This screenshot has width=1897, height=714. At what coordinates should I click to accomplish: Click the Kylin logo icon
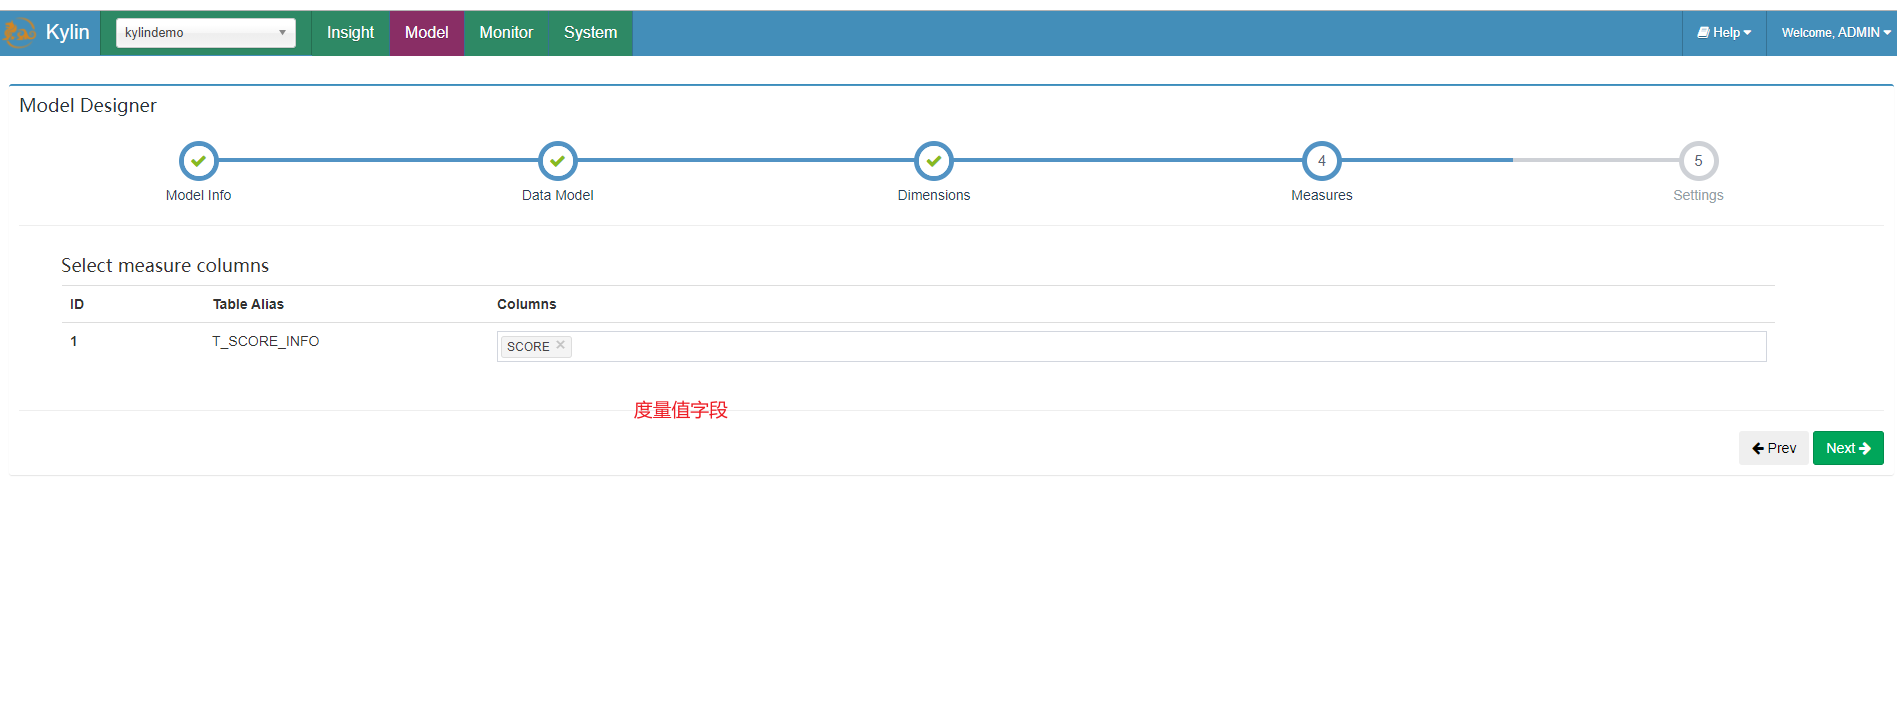(18, 33)
